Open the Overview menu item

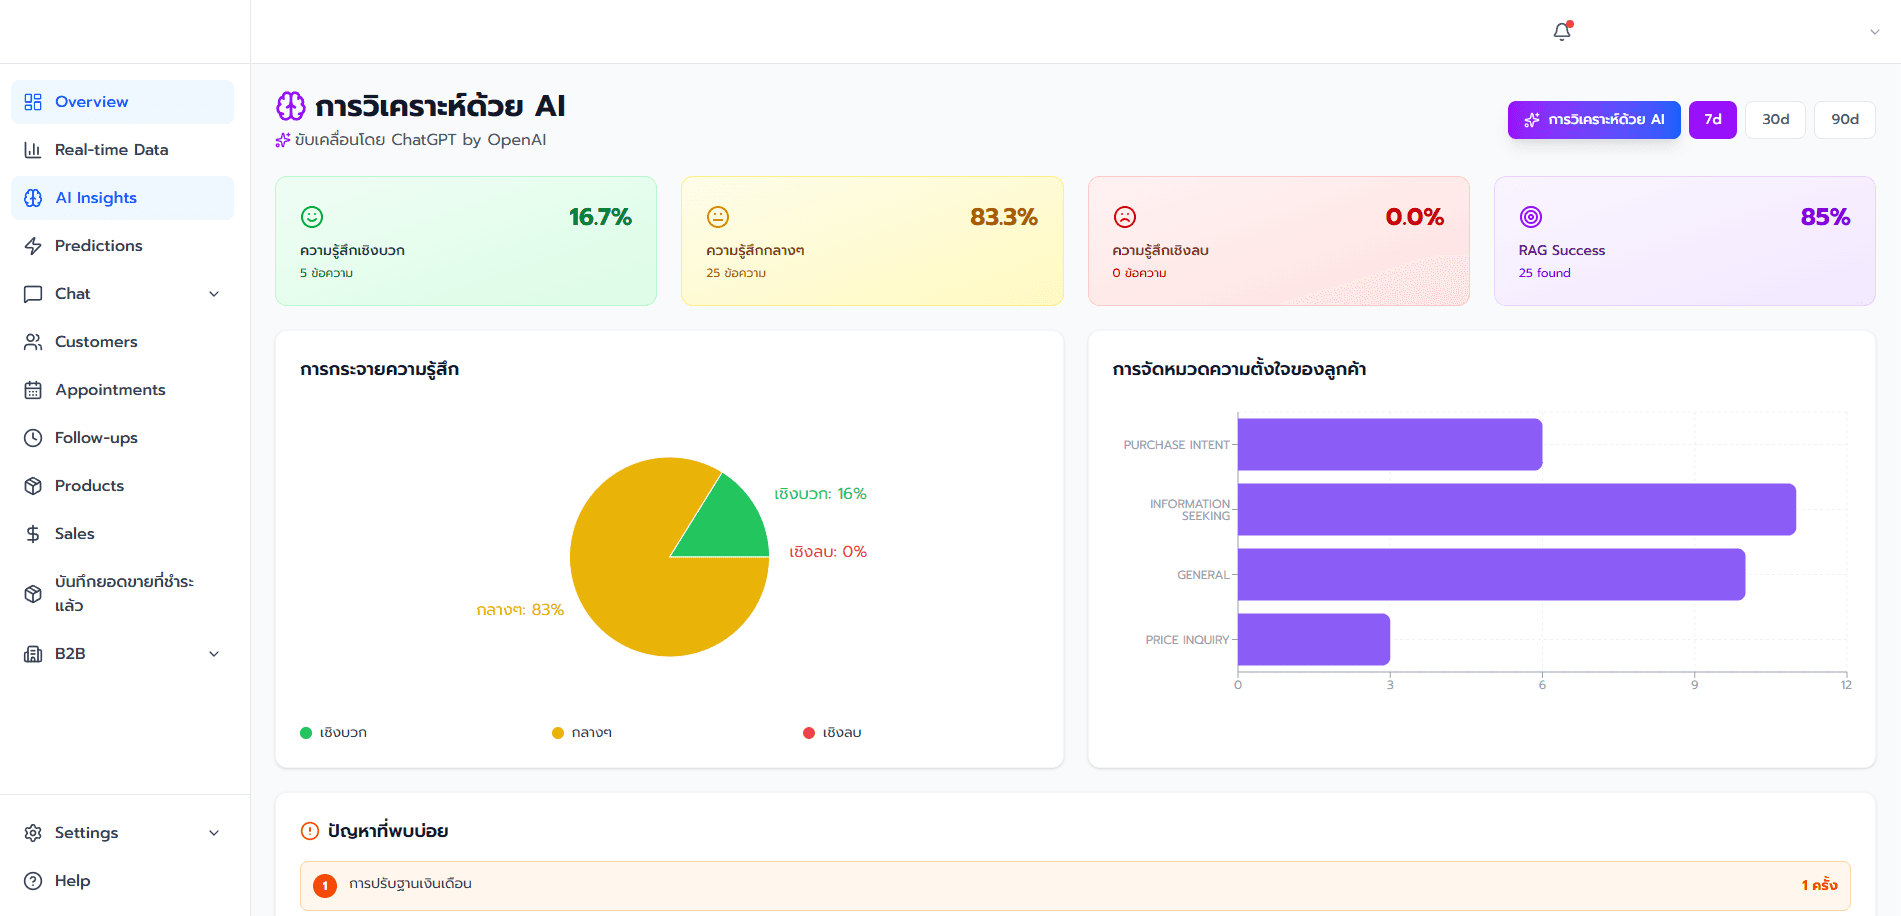coord(122,102)
